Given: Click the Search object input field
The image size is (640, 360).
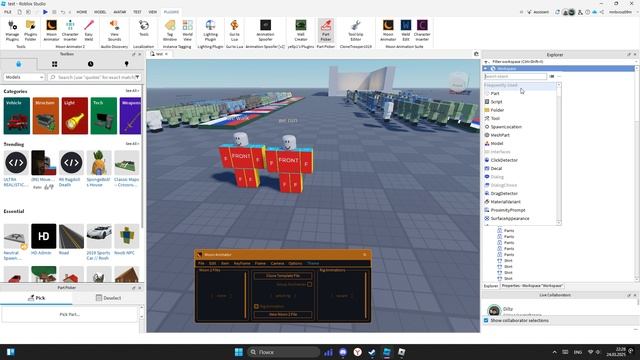Looking at the screenshot, I should (515, 76).
